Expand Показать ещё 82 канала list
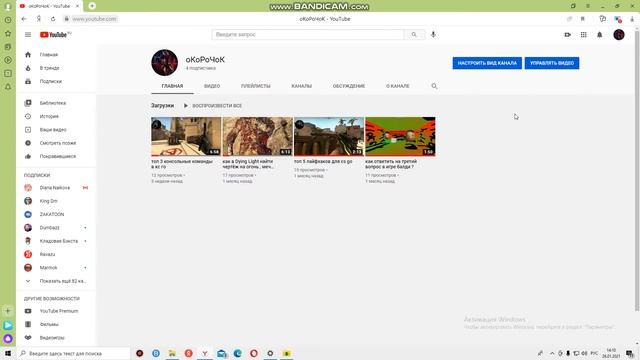The width and height of the screenshot is (640, 360). 56,281
